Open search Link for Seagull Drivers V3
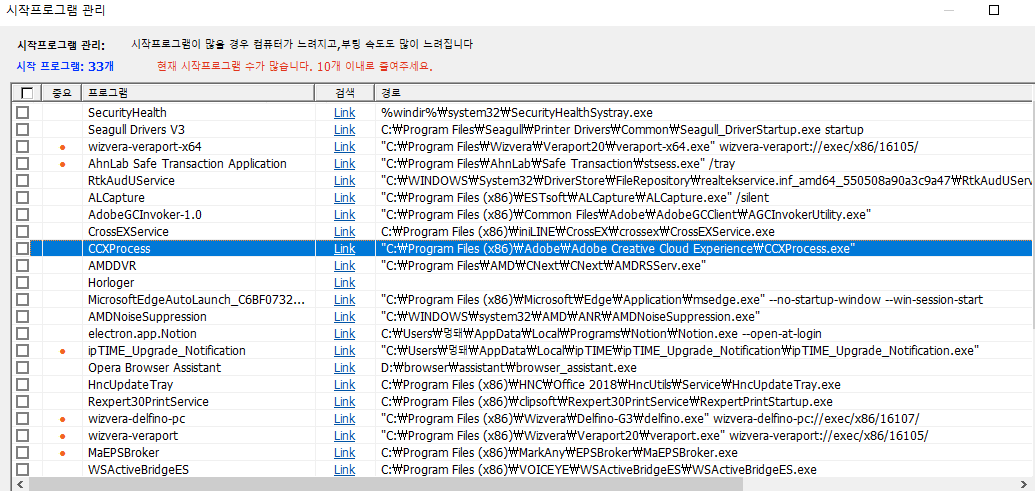This screenshot has width=1035, height=491. [x=345, y=130]
